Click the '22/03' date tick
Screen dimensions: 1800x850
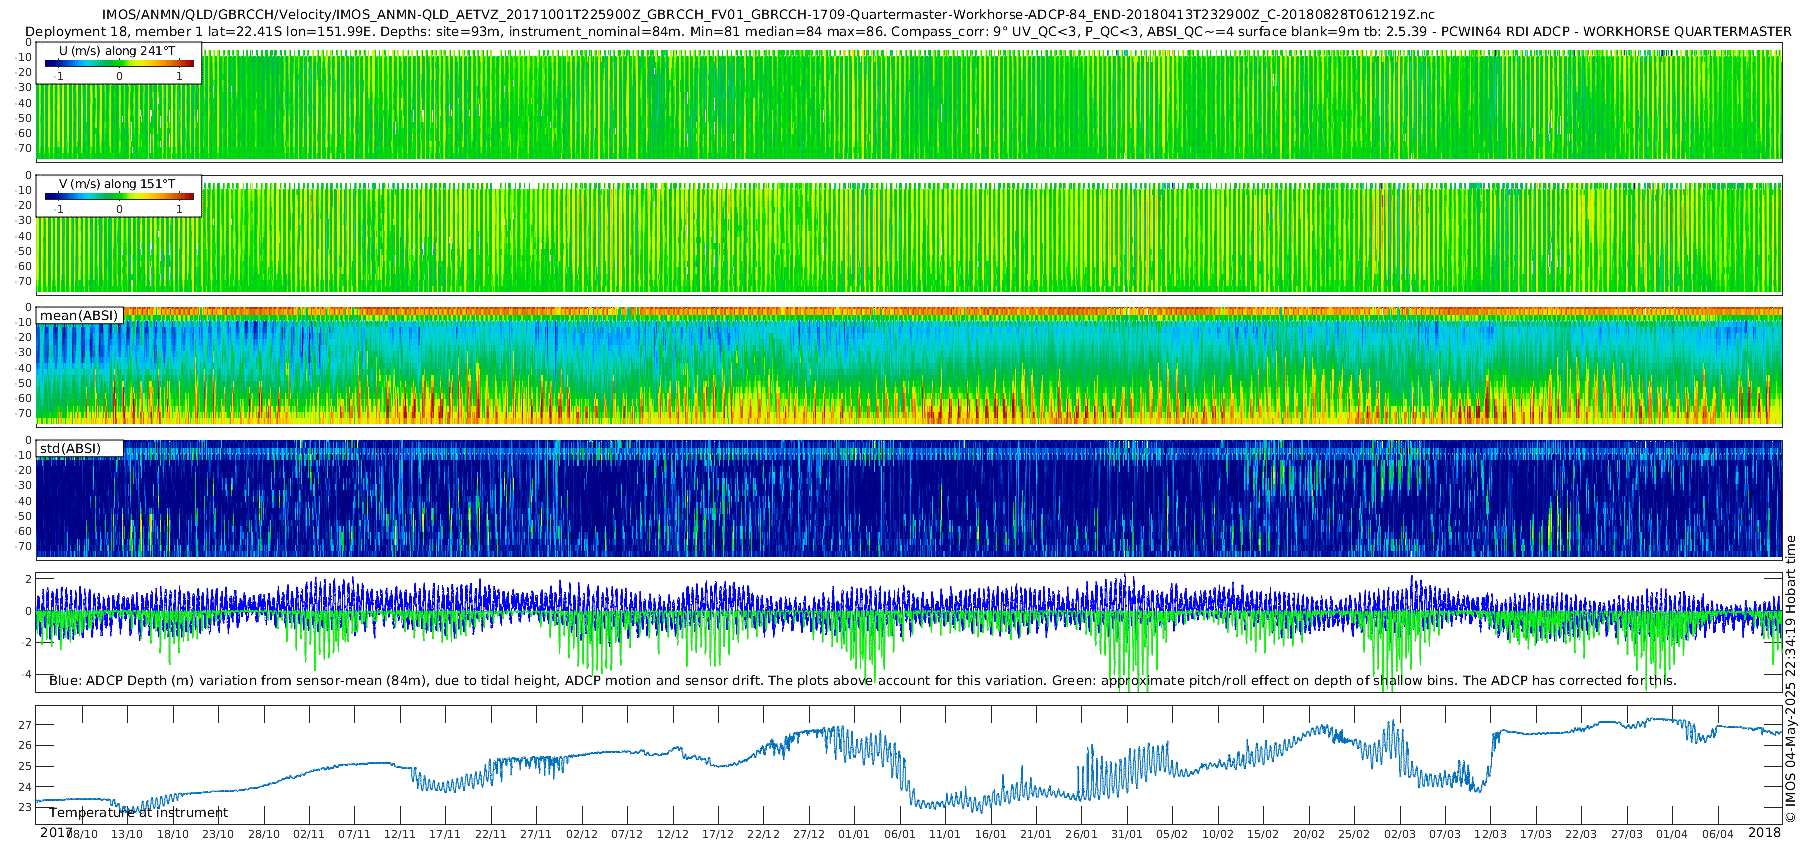(1582, 835)
